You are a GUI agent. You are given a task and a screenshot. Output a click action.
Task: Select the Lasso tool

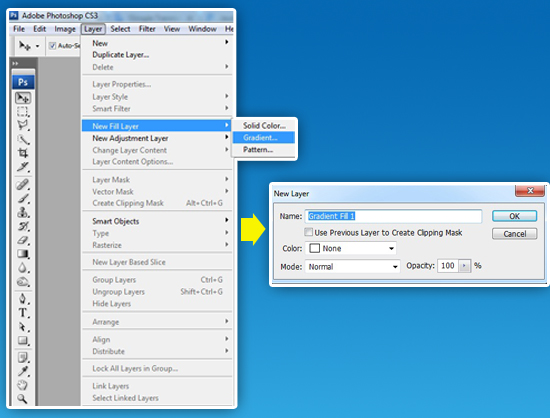(x=23, y=126)
